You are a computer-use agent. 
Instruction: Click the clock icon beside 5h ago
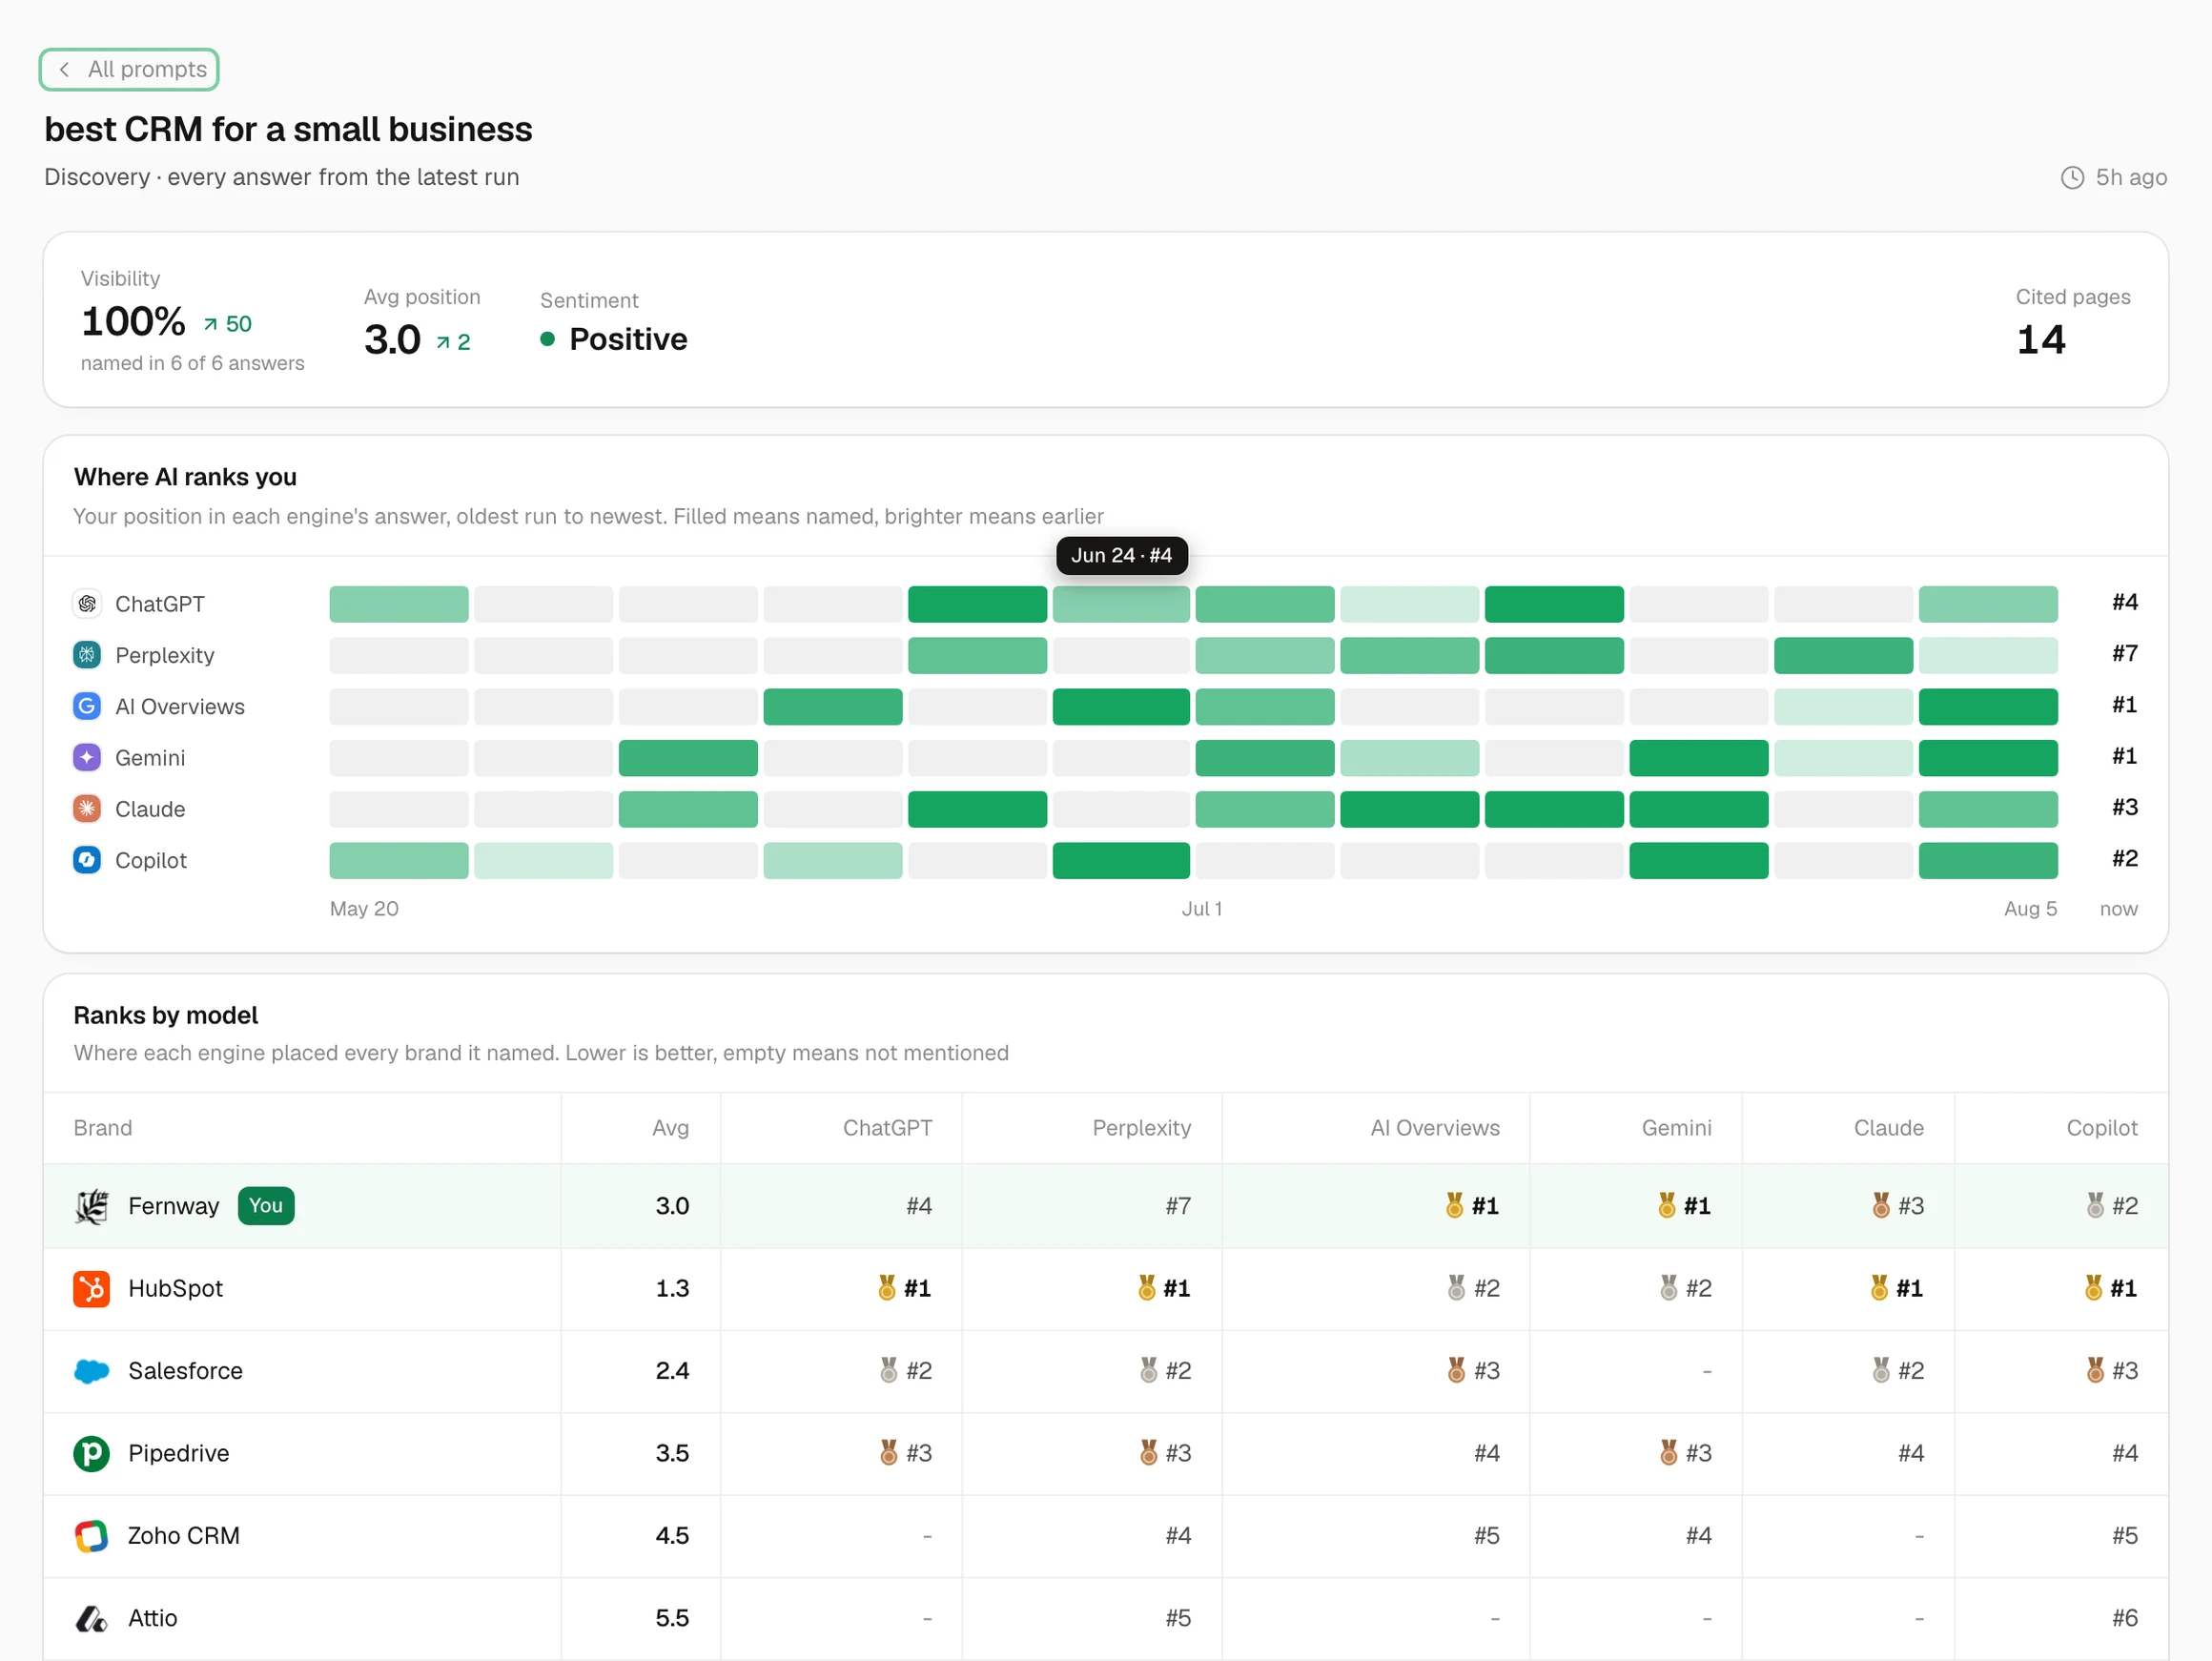point(2073,177)
